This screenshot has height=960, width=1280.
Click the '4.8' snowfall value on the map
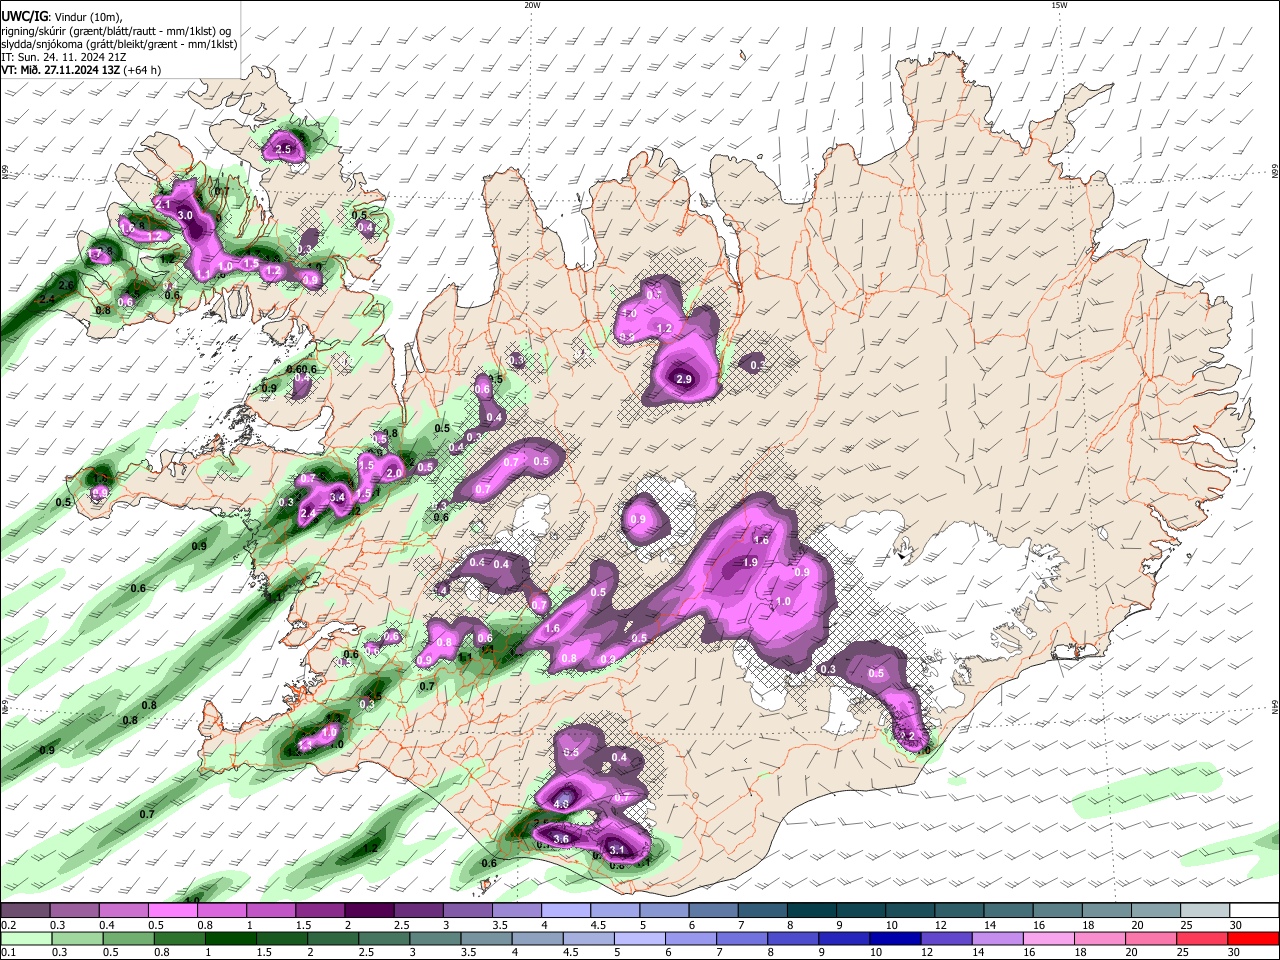(x=561, y=803)
